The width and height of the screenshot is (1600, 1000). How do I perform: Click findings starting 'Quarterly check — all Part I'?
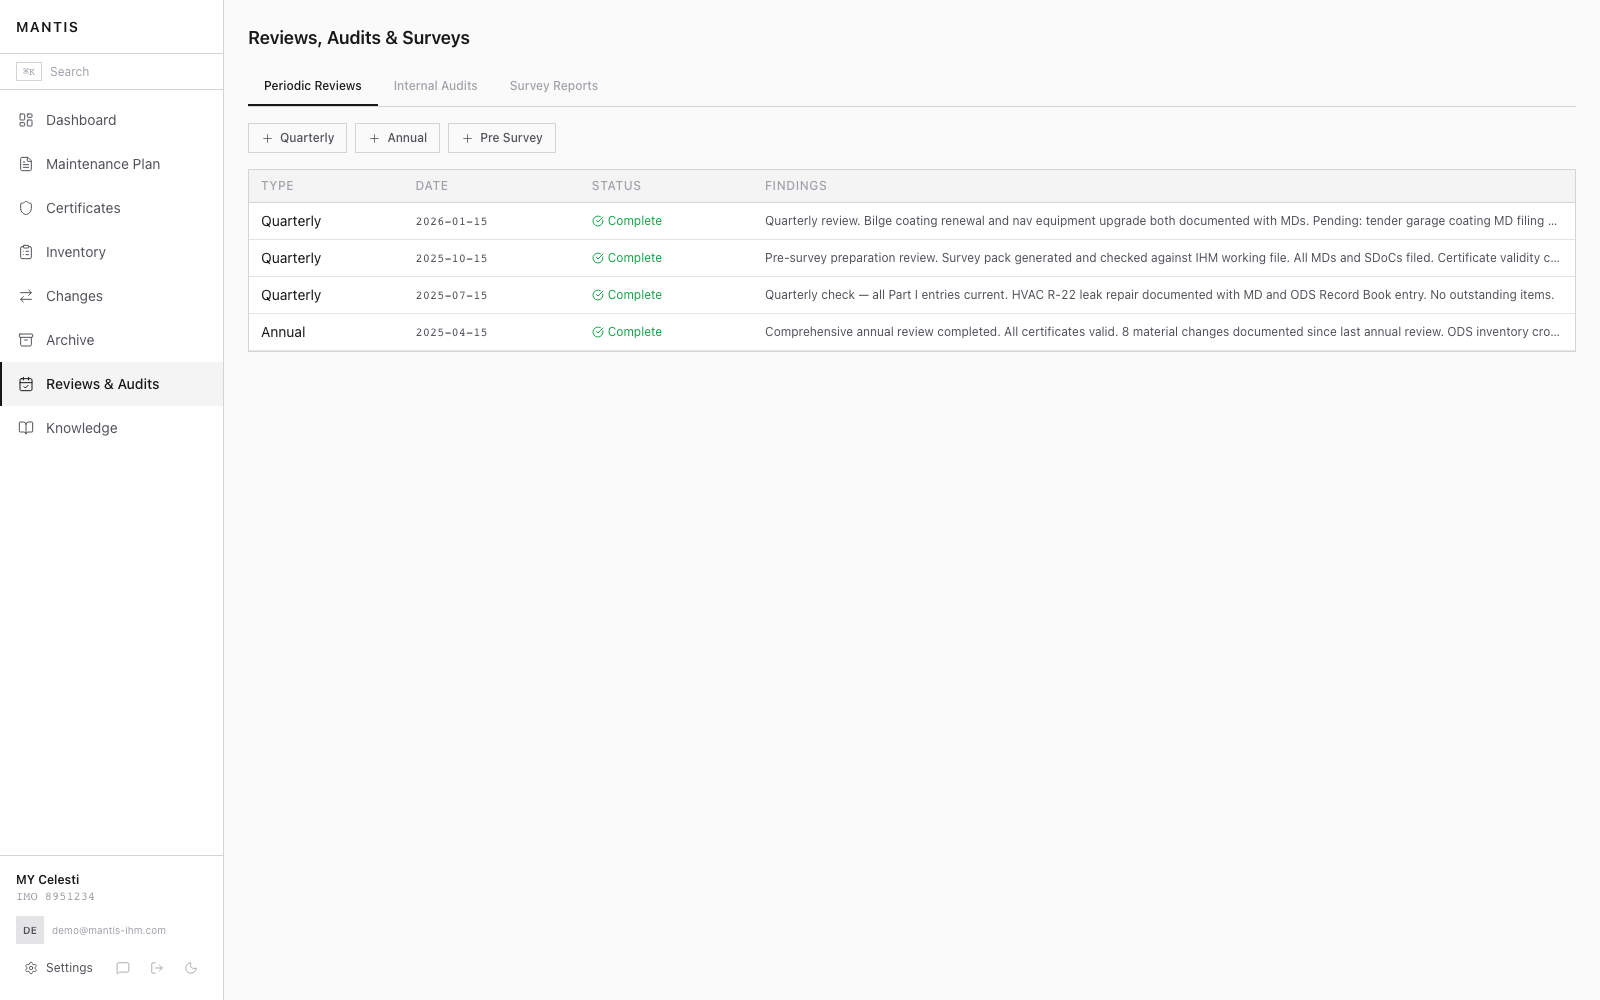point(1160,295)
